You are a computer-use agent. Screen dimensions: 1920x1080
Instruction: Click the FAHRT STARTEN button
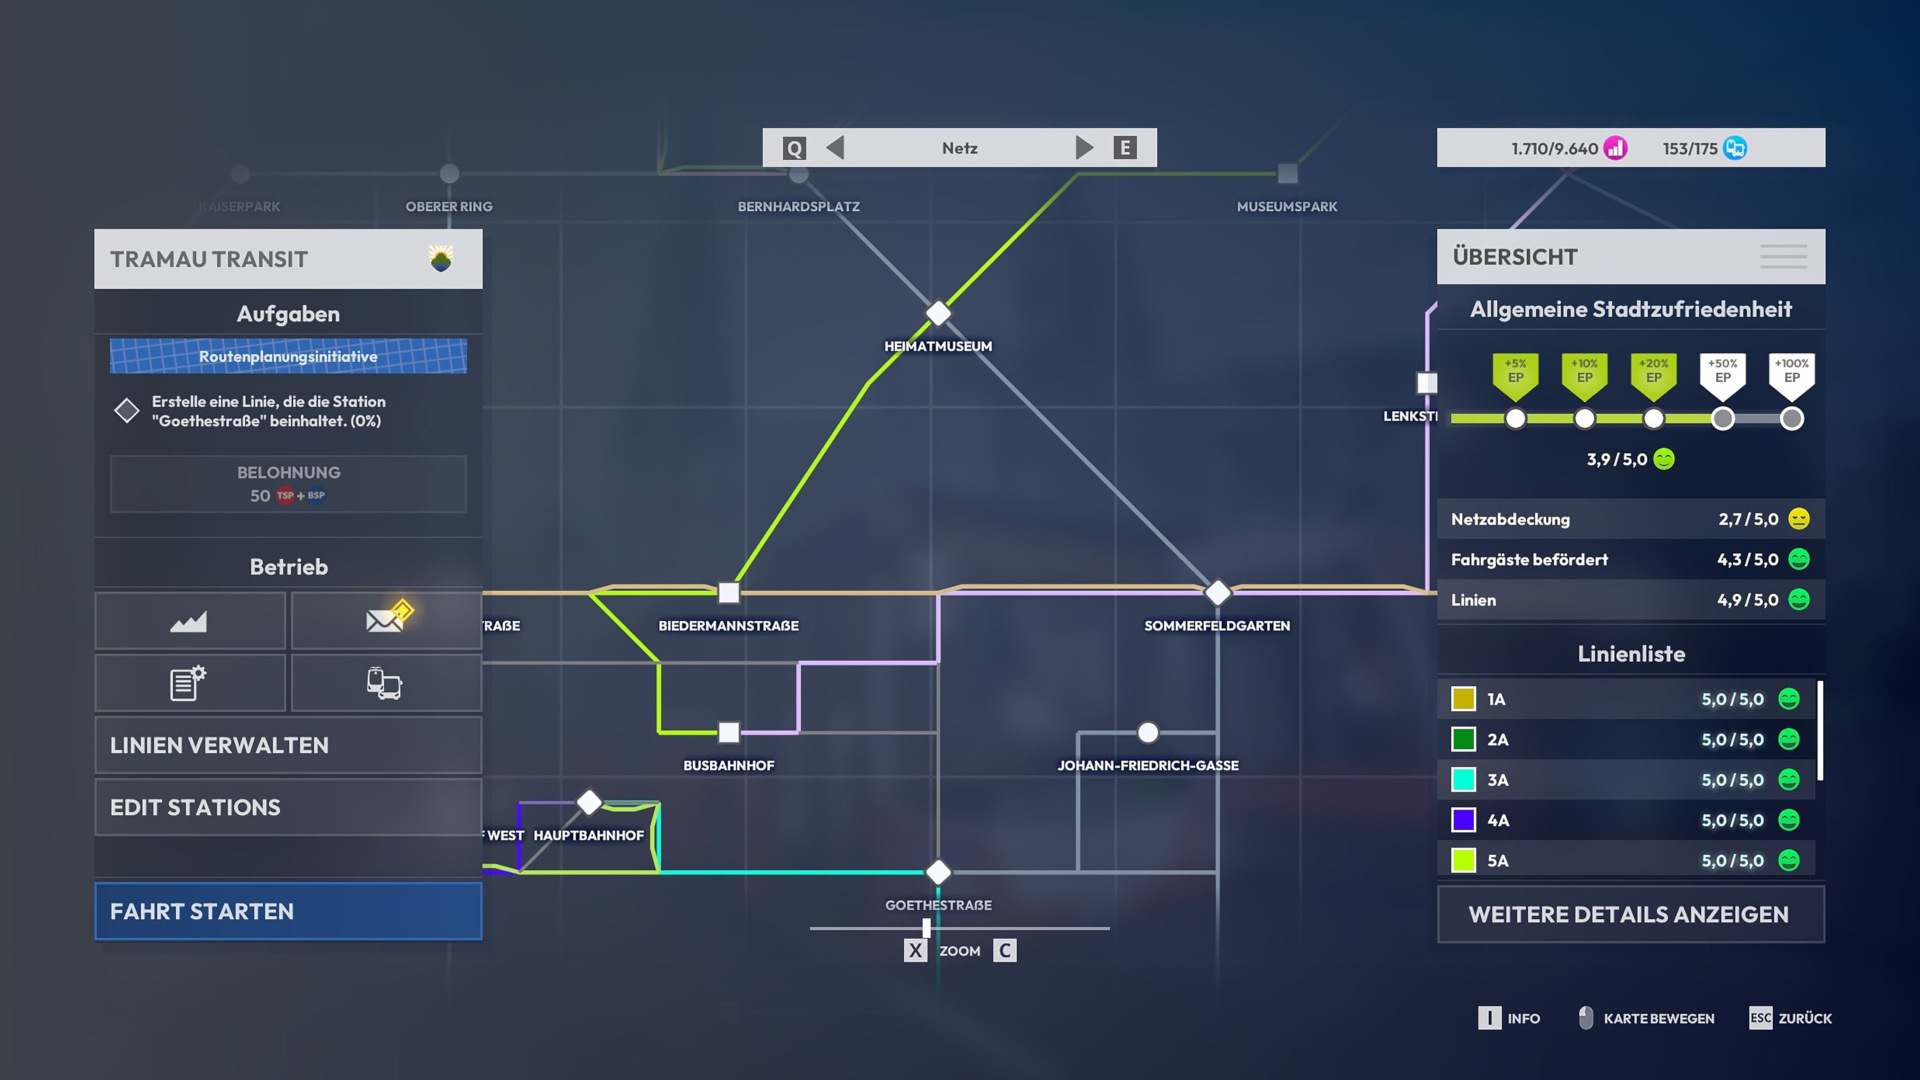click(x=288, y=911)
